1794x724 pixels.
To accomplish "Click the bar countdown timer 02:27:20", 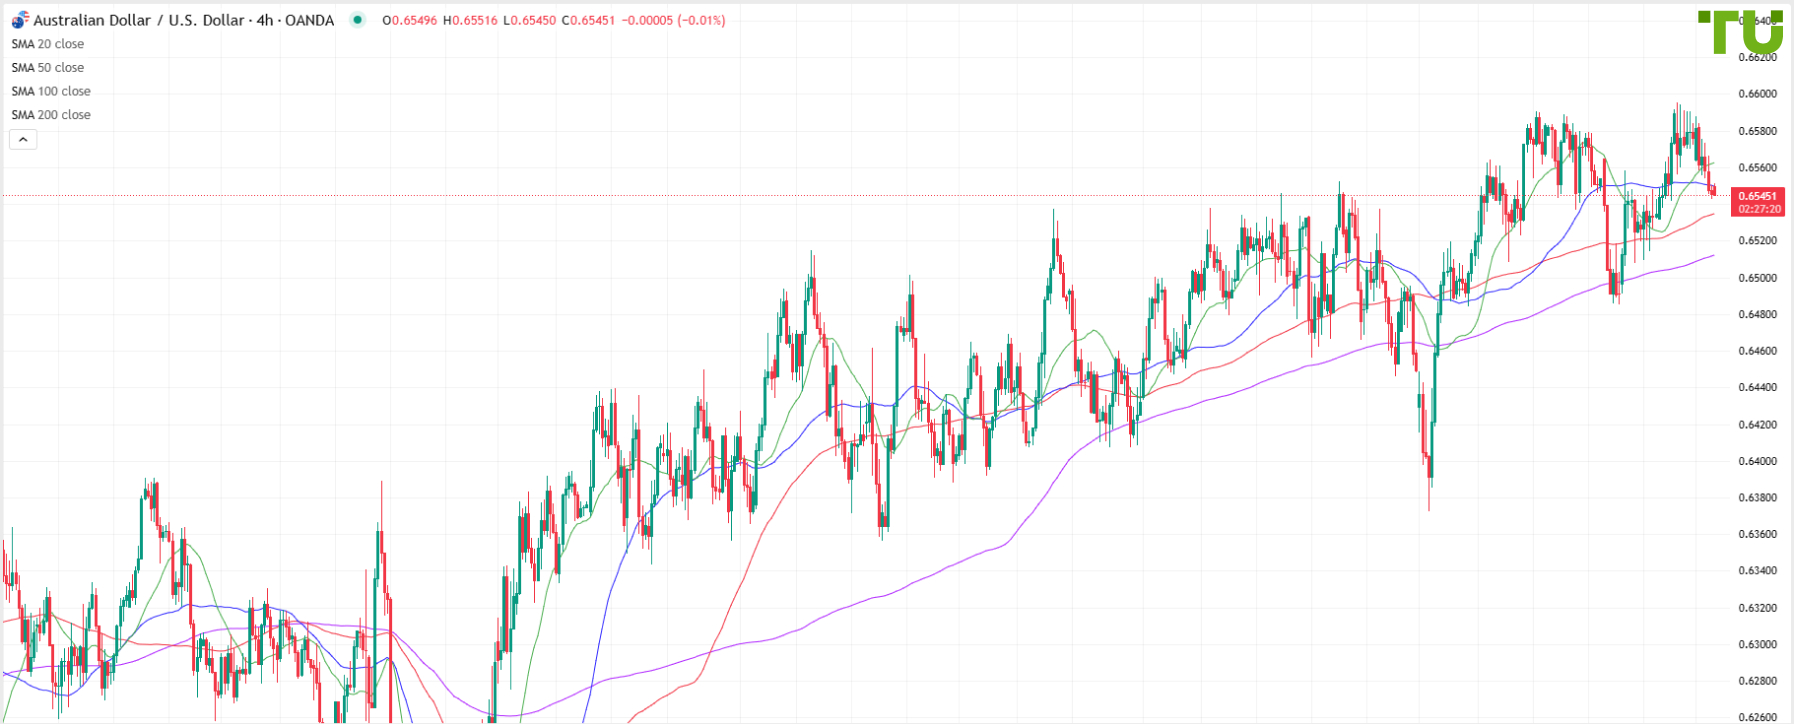I will click(1758, 209).
